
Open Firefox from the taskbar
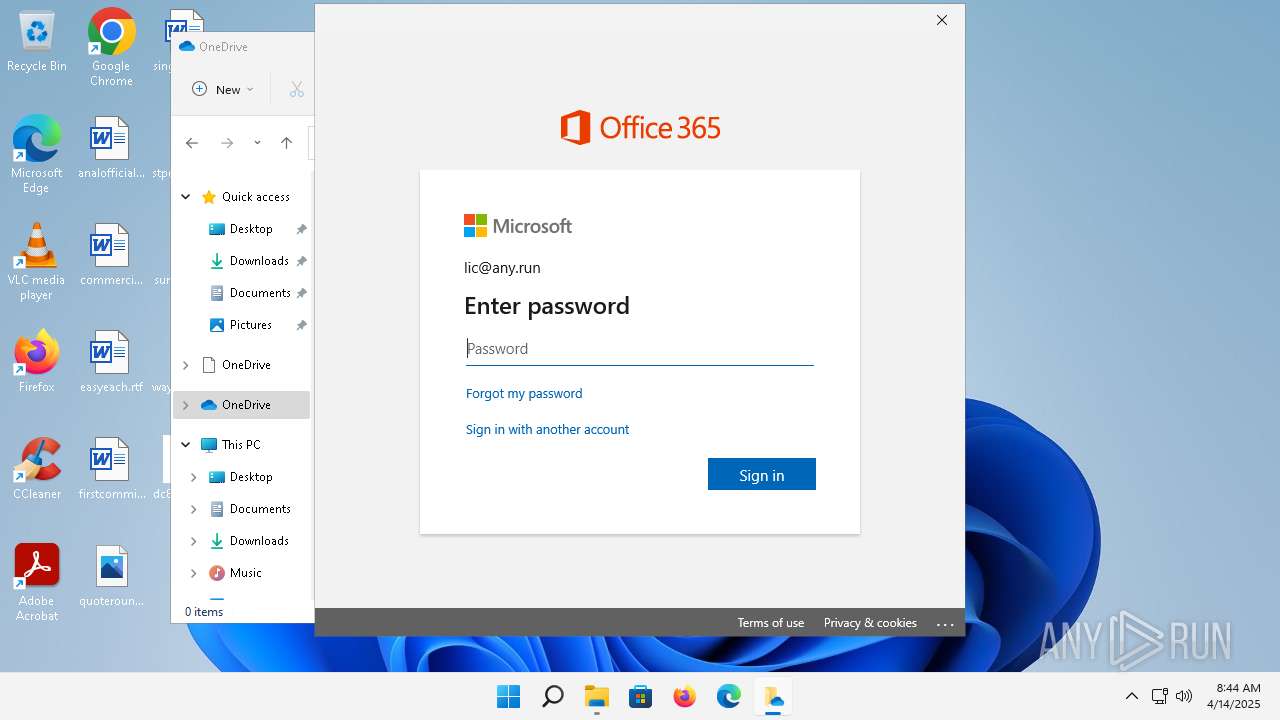click(684, 696)
